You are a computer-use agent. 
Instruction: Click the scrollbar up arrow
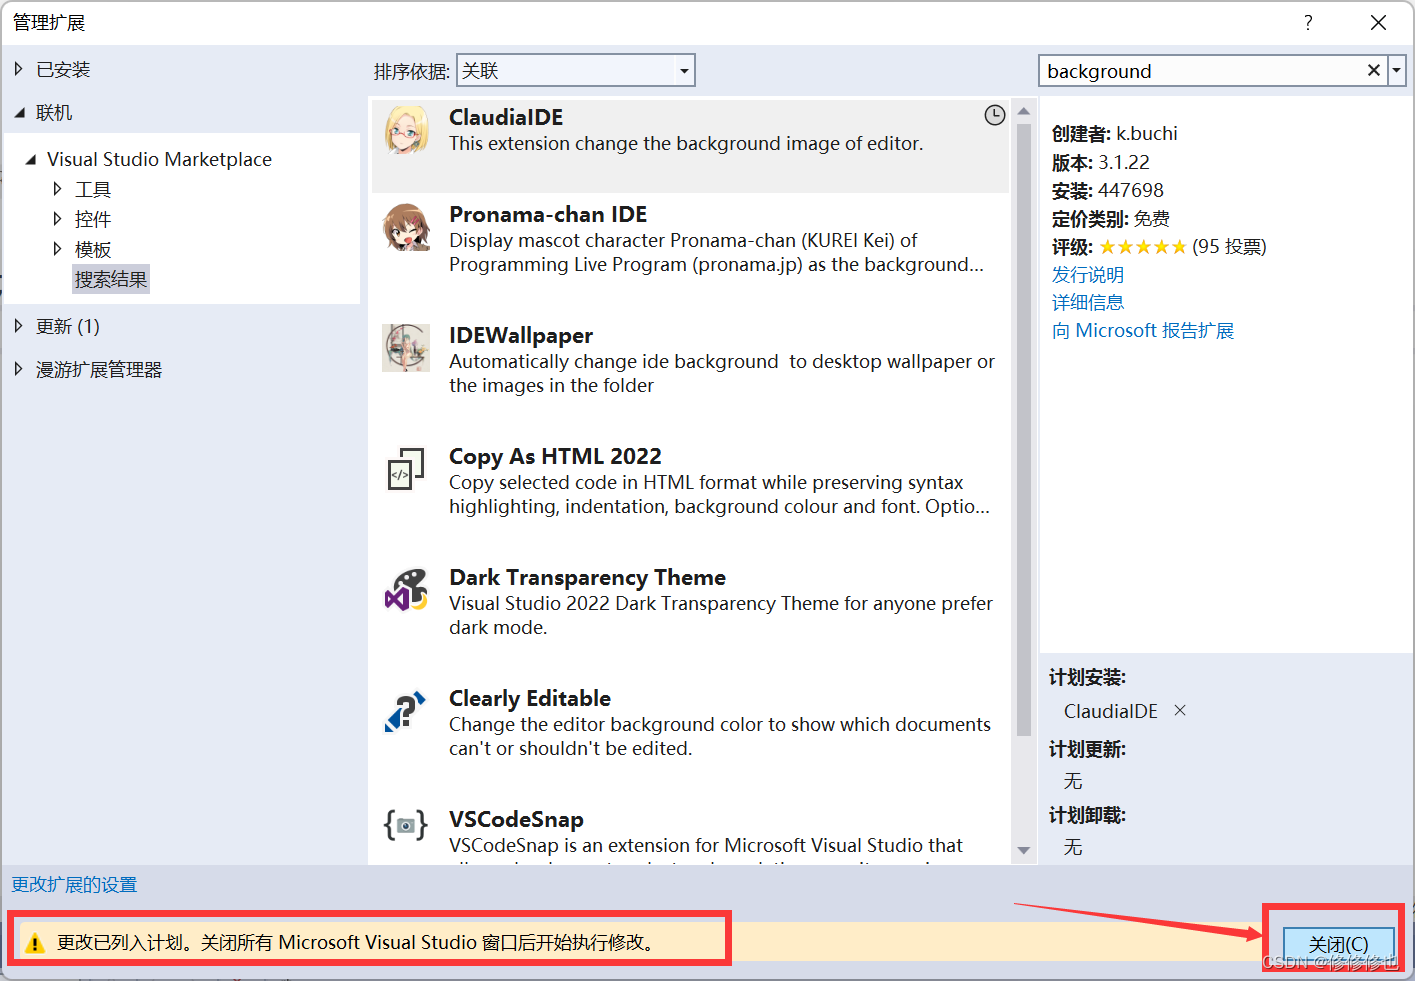point(1023,111)
